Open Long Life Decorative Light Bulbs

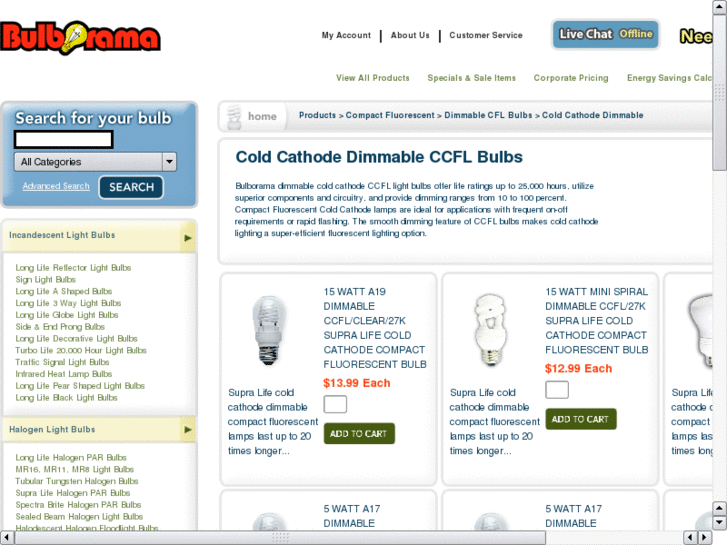[77, 339]
